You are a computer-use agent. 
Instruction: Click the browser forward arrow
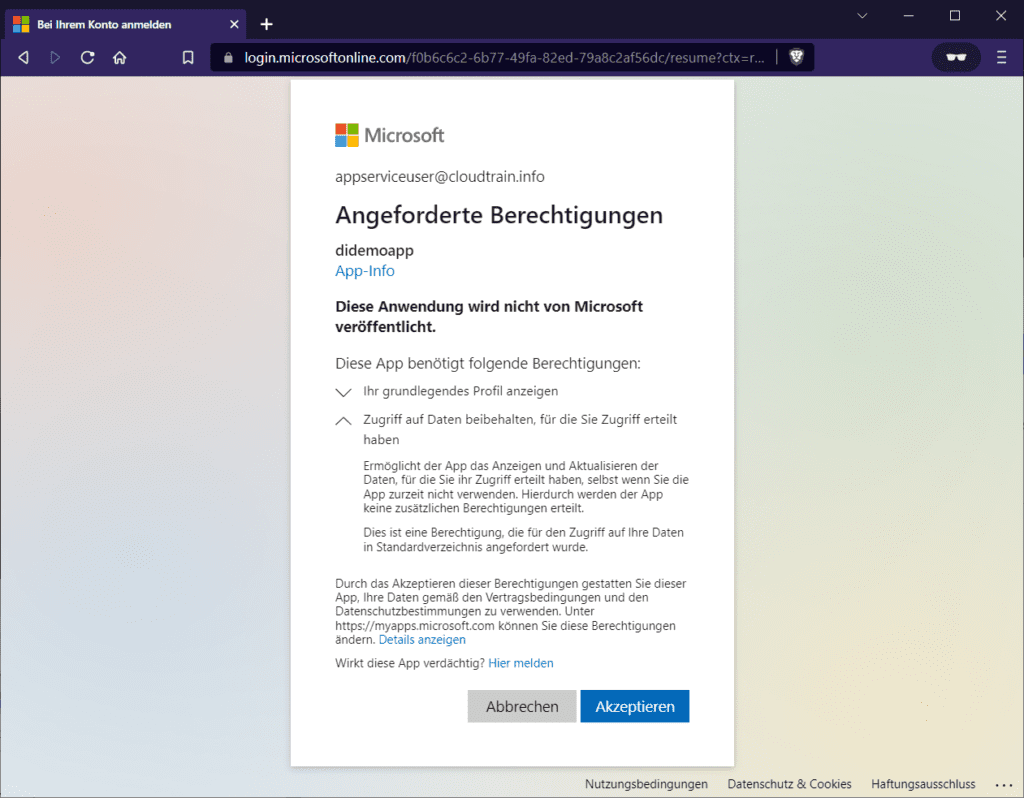(56, 57)
